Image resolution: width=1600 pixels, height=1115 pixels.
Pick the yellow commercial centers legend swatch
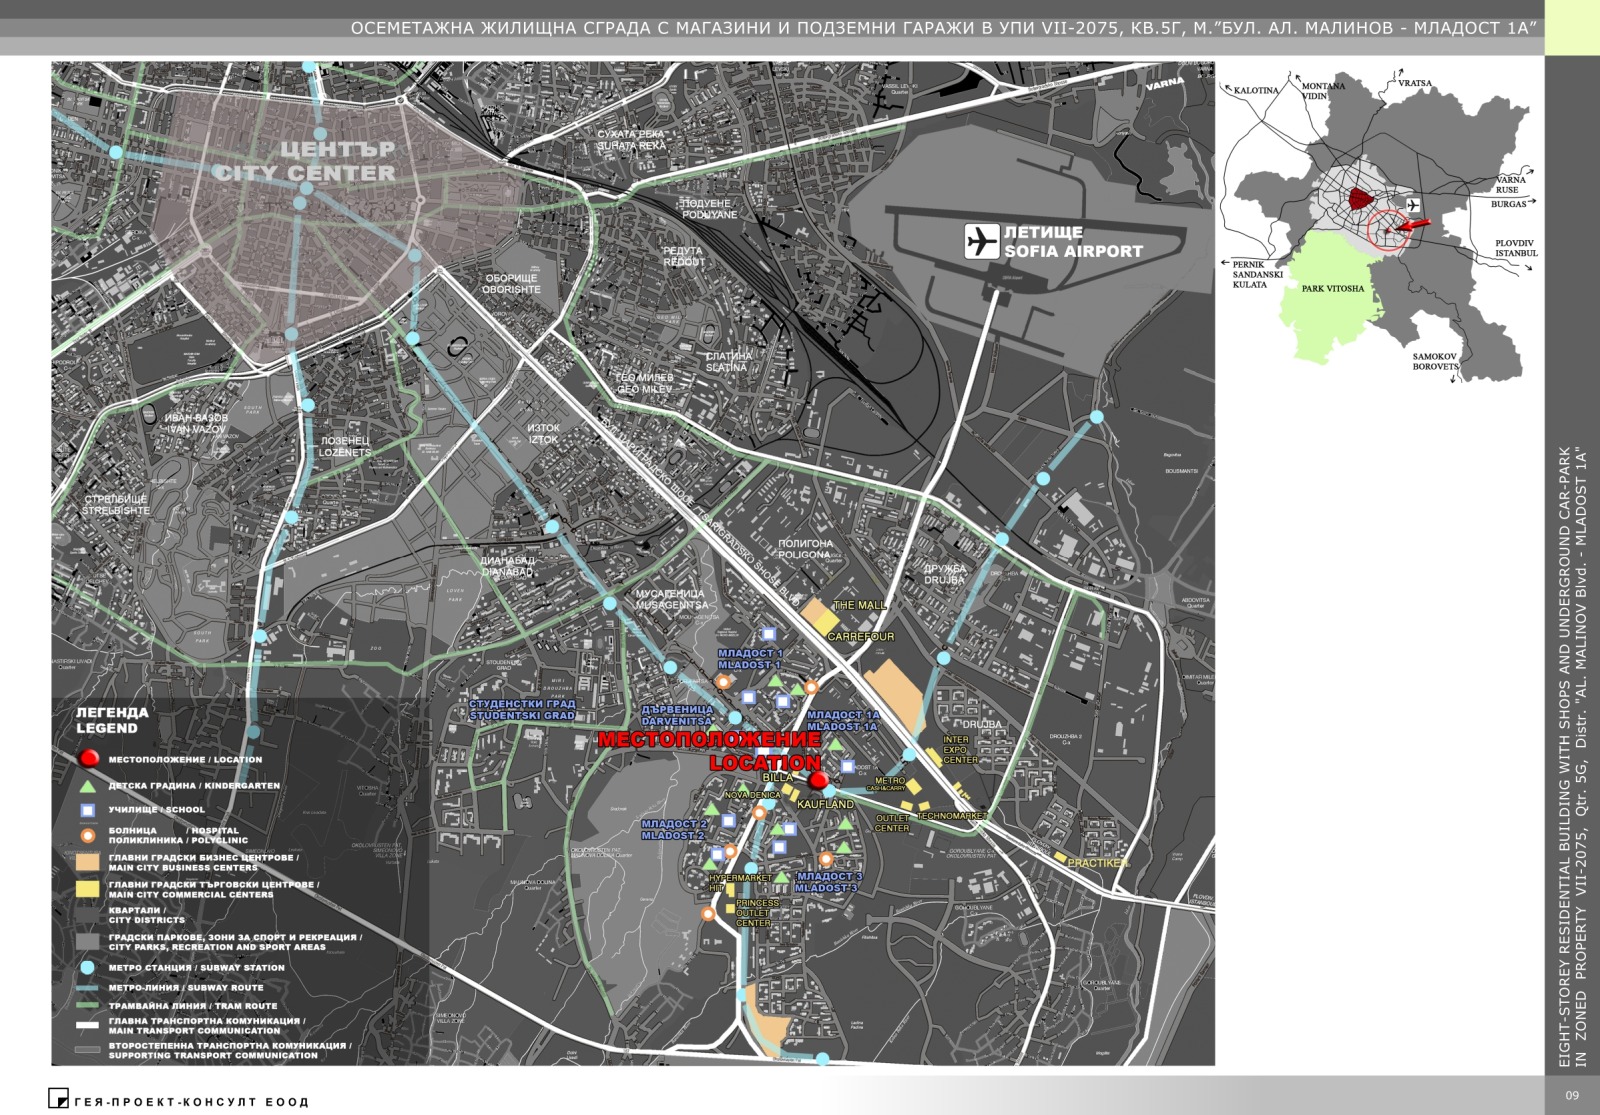click(x=88, y=889)
